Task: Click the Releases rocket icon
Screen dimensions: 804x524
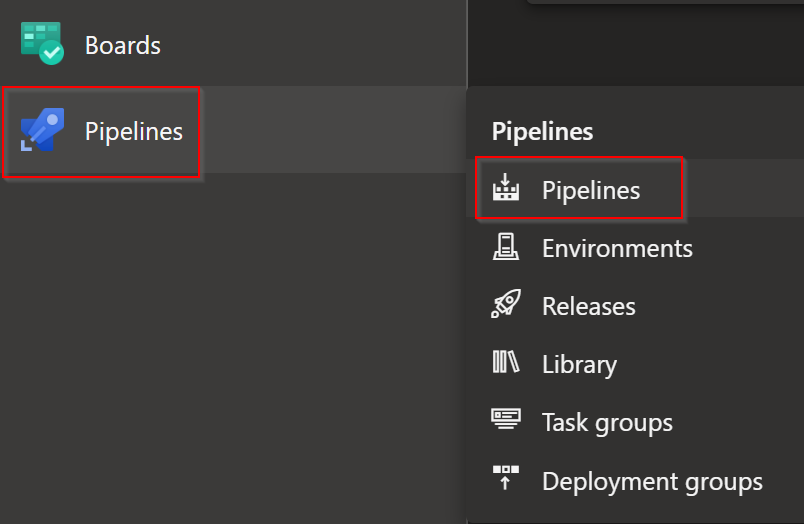Action: pyautogui.click(x=506, y=304)
